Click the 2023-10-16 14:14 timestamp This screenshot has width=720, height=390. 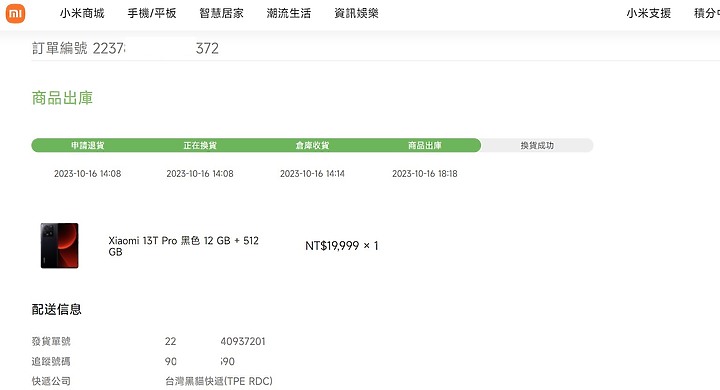coord(312,174)
